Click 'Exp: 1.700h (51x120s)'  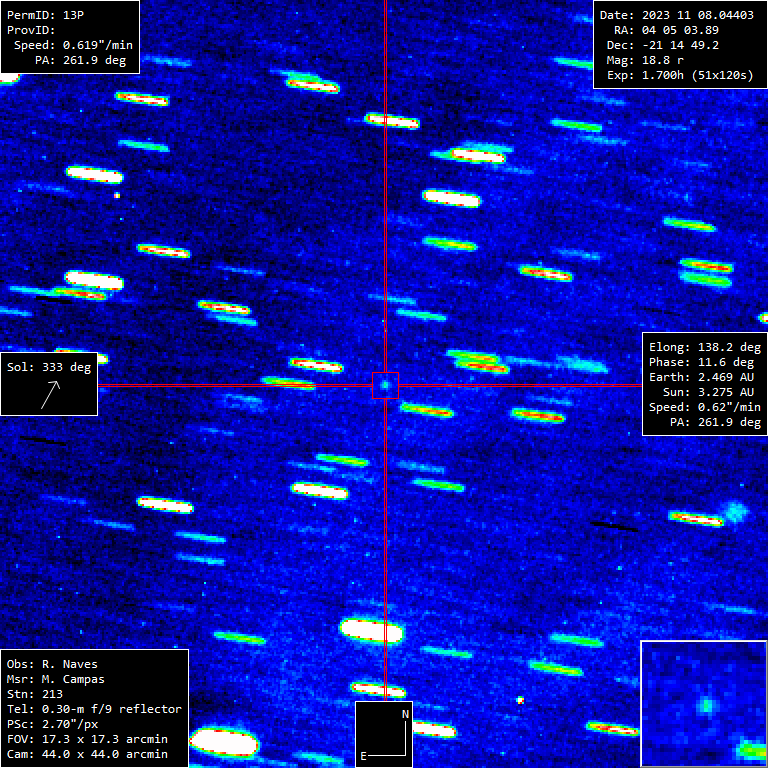[680, 75]
